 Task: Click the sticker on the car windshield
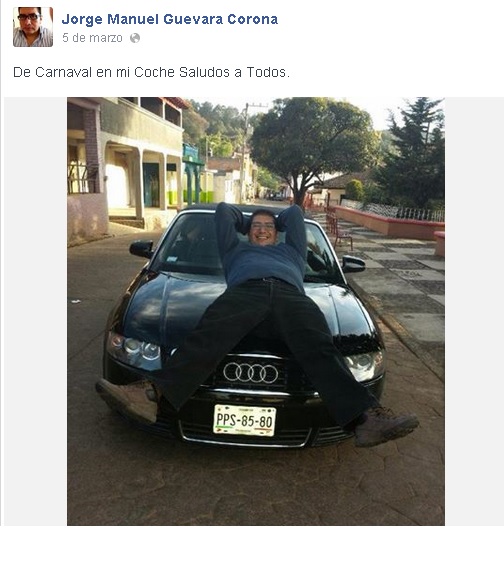(172, 259)
